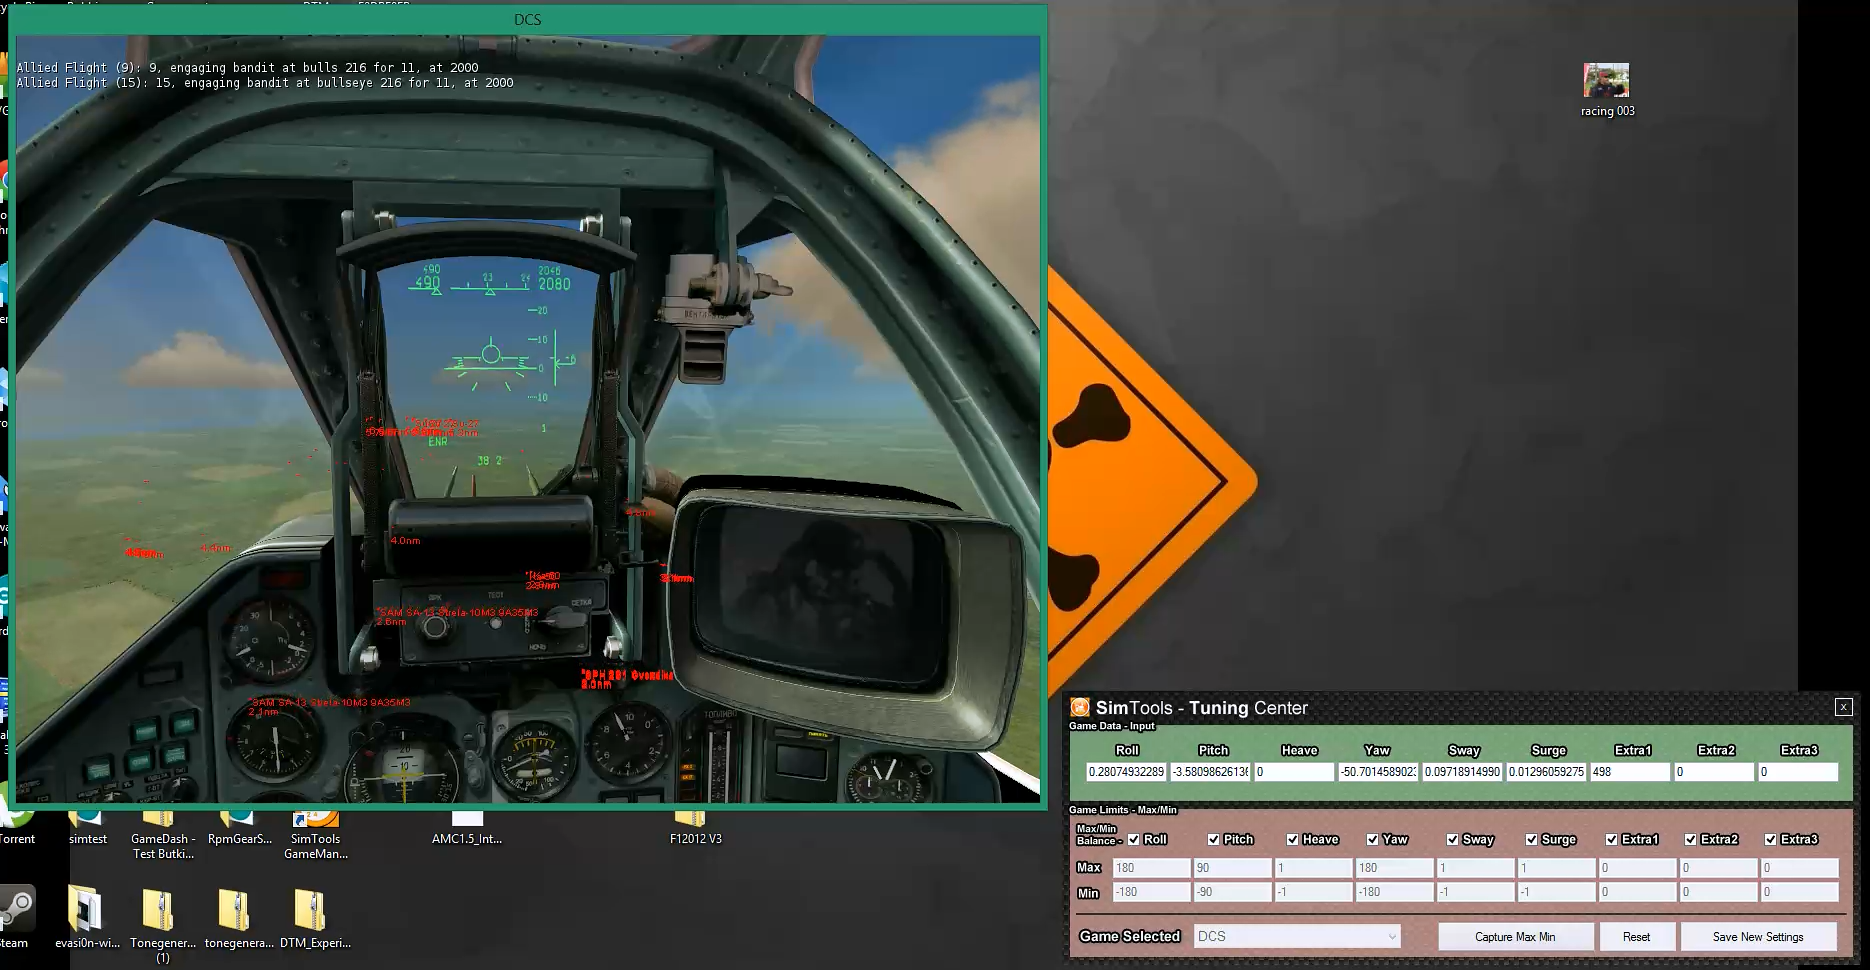Open the RpmGearS desktop shortcut
Viewport: 1870px width, 970px height.
(x=239, y=830)
